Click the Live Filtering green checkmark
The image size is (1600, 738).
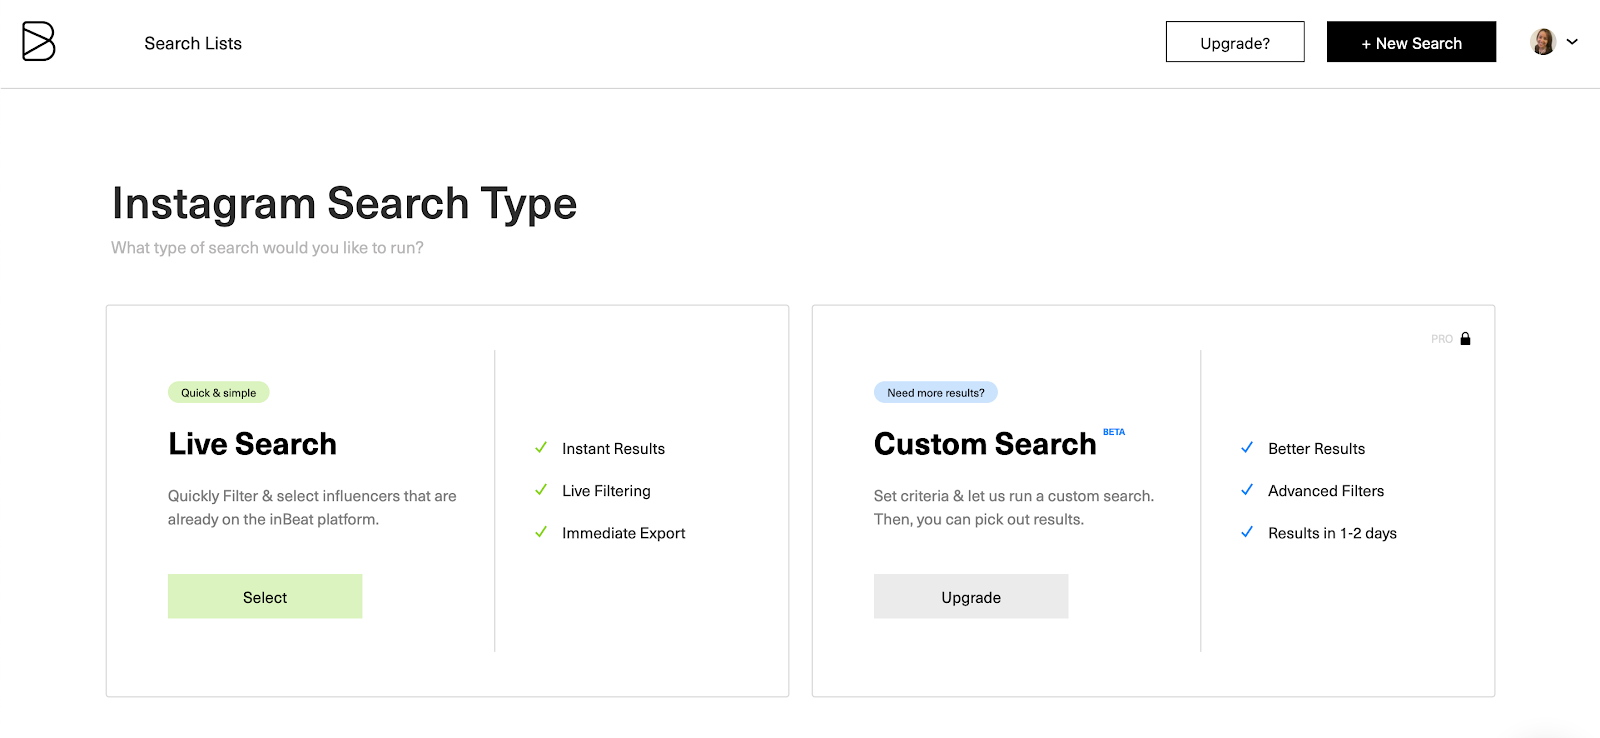pos(541,490)
